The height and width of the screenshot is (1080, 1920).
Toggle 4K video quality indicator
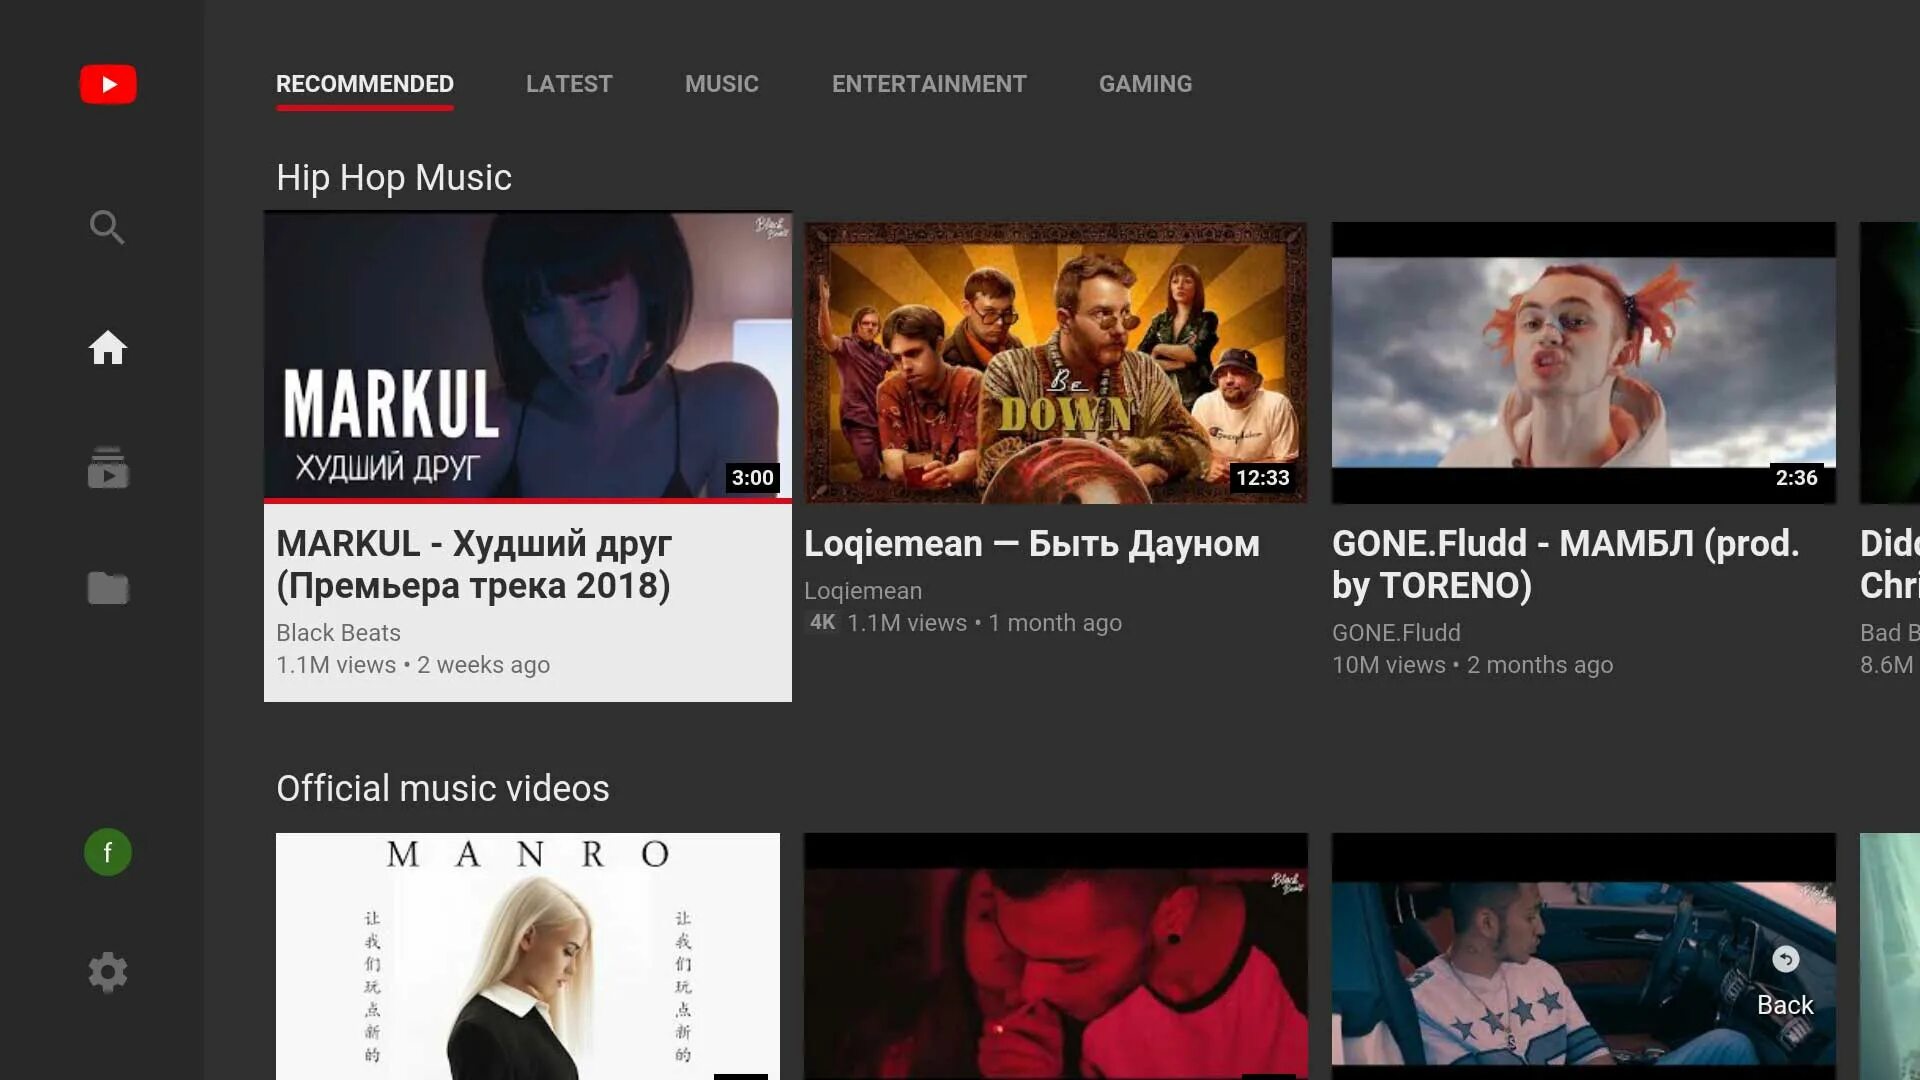click(x=819, y=622)
